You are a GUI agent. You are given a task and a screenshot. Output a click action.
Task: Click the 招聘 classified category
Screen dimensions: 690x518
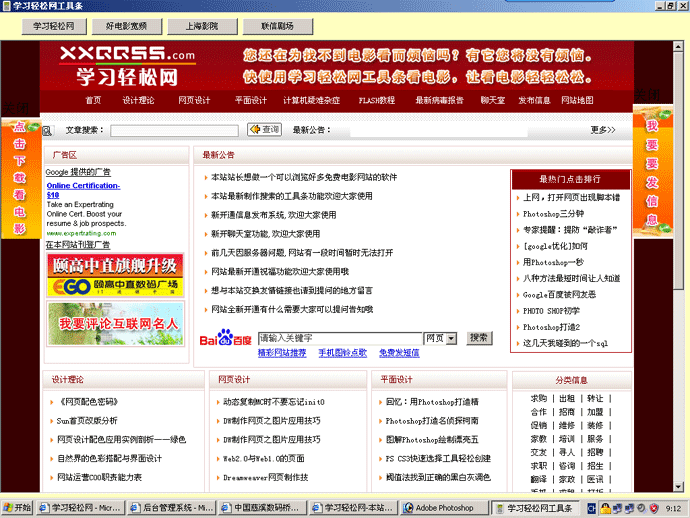coord(595,452)
